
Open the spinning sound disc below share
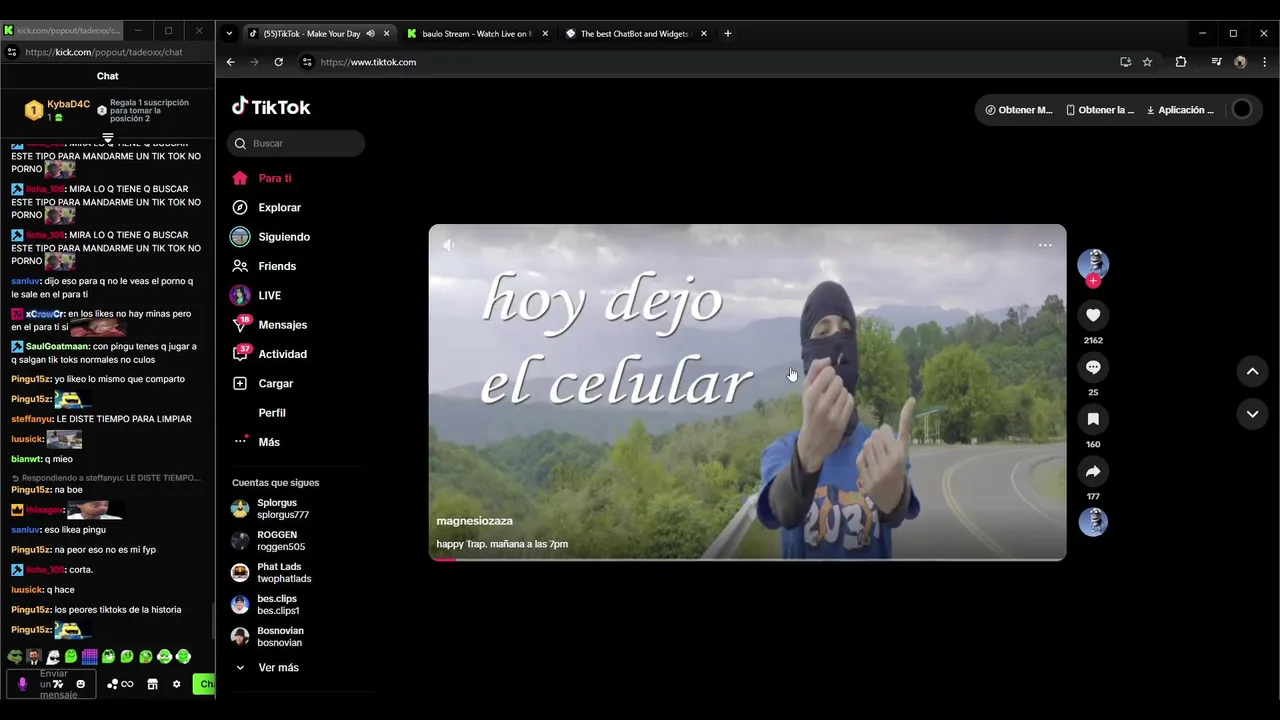pos(1093,522)
